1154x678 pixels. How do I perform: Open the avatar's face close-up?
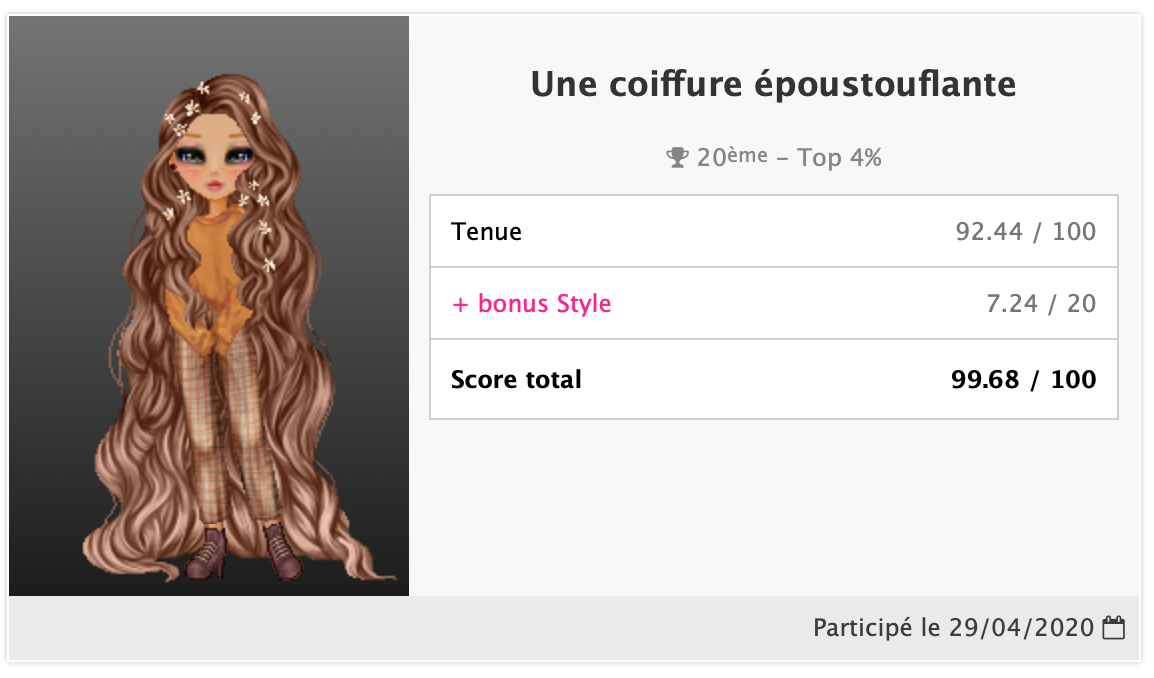212,158
